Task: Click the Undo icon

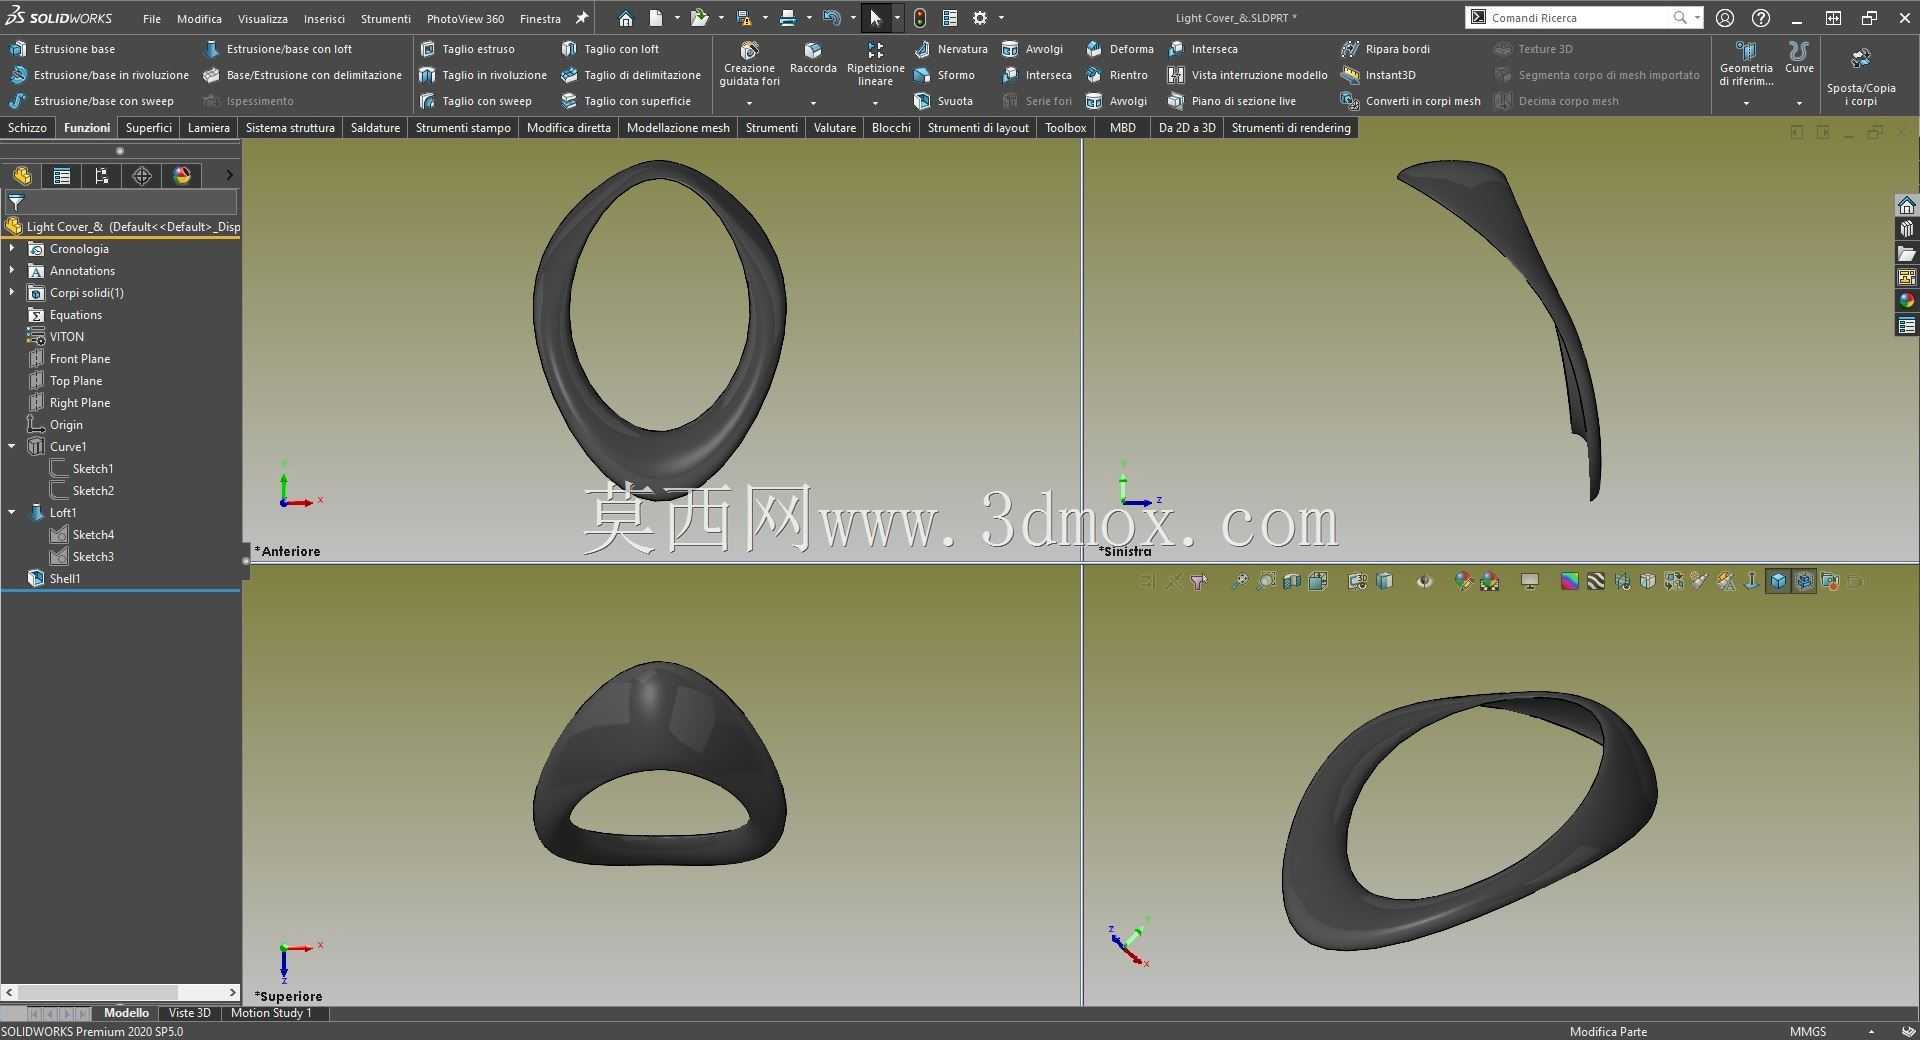Action: coord(831,18)
